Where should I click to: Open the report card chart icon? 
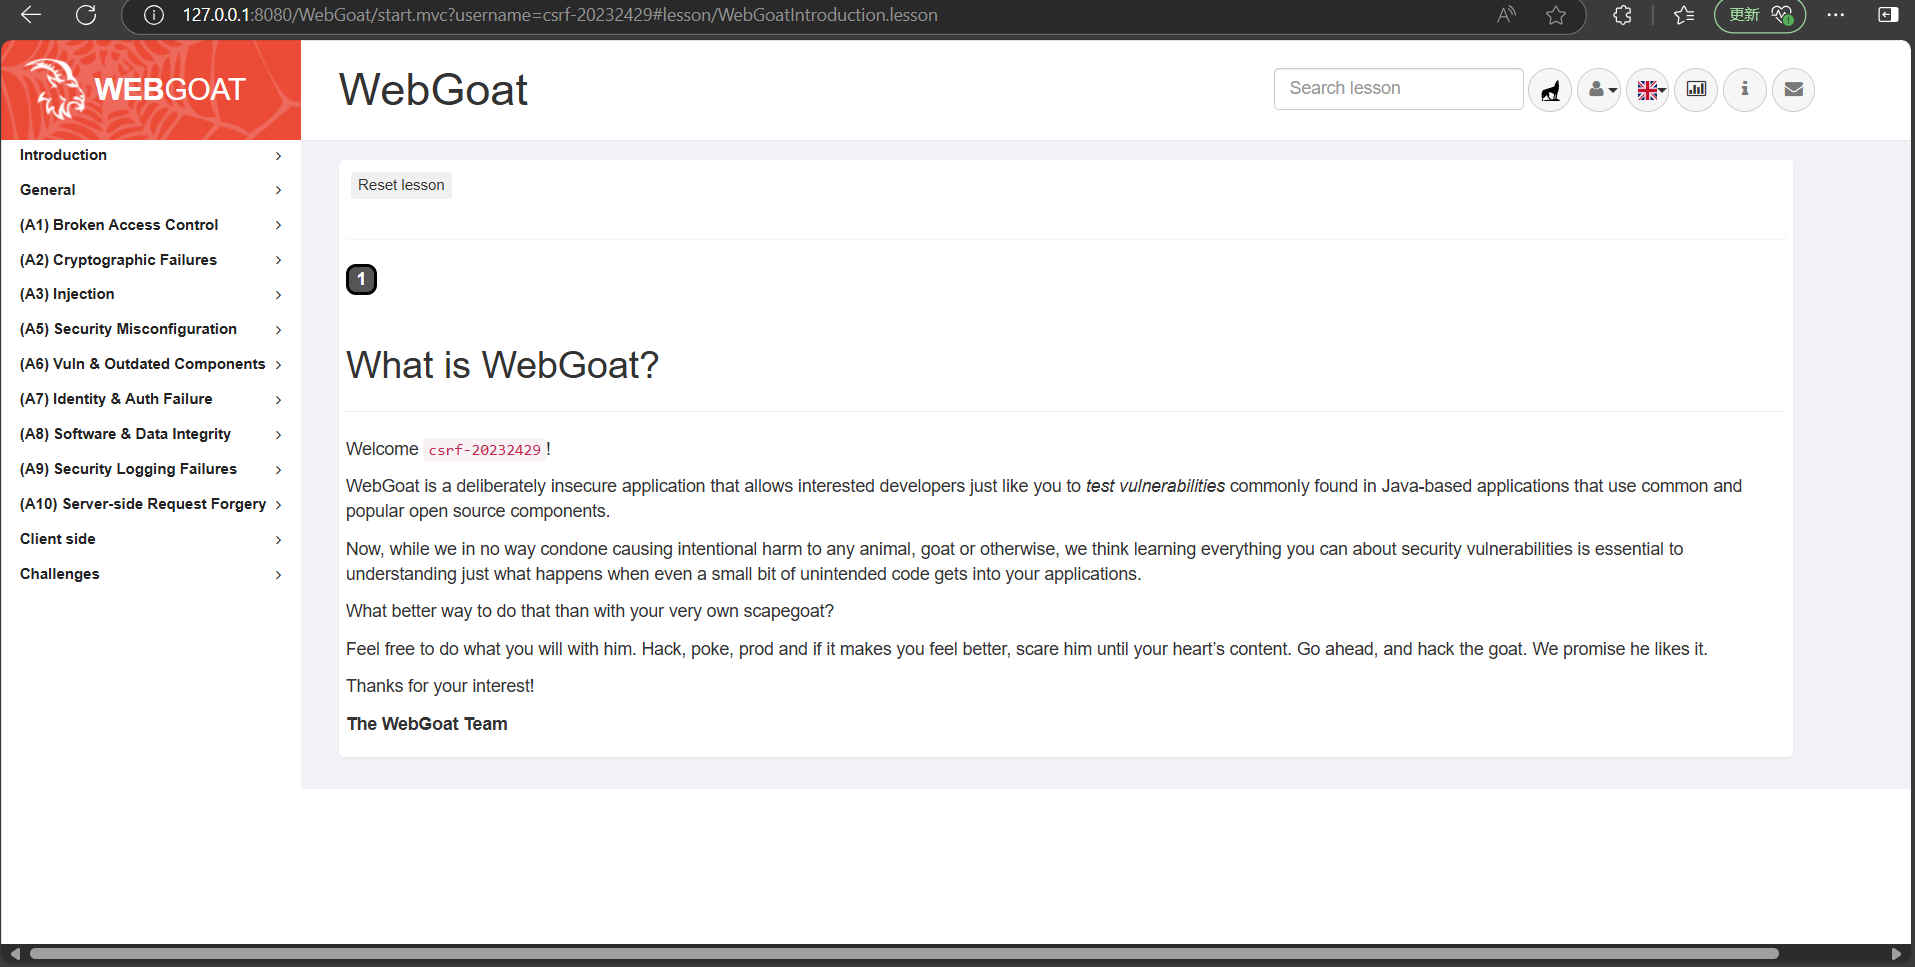click(1697, 90)
